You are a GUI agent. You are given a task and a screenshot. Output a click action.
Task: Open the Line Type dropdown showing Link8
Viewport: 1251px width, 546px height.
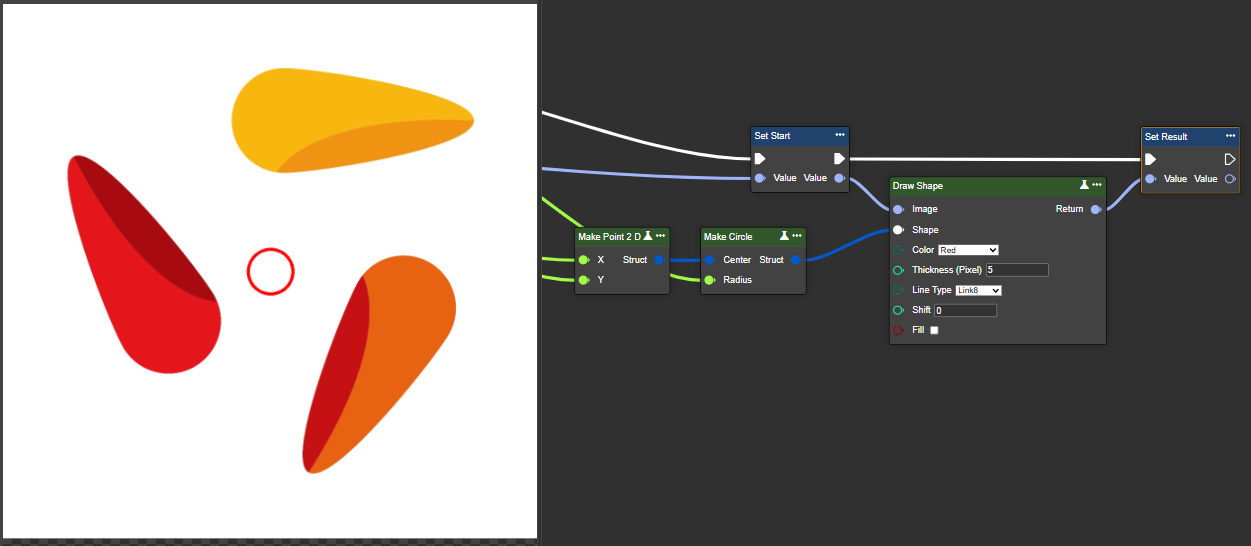tap(978, 290)
